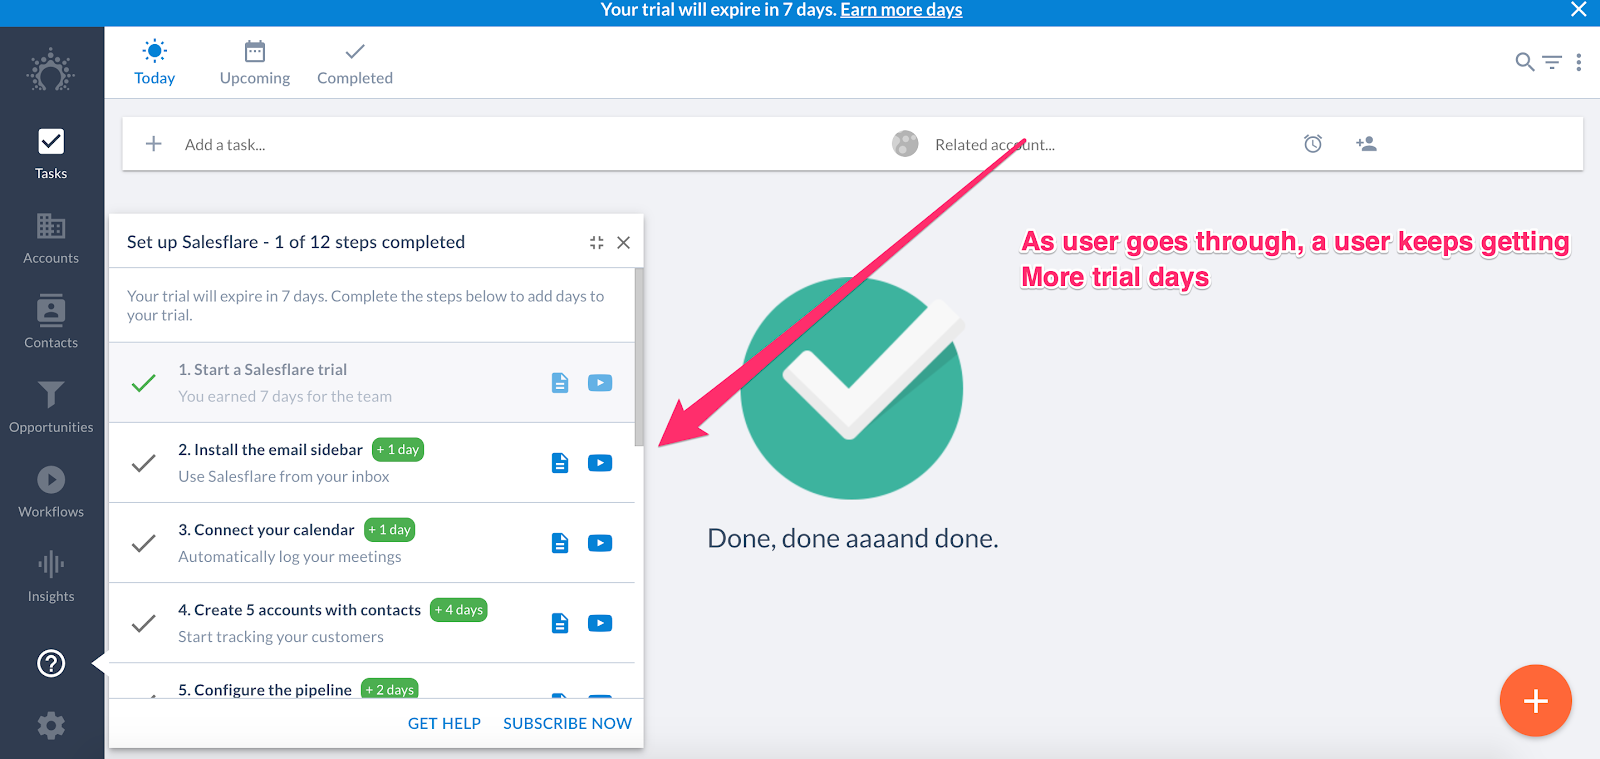The height and width of the screenshot is (759, 1600).
Task: Check off Create 5 accounts with contacts
Action: pyautogui.click(x=144, y=623)
